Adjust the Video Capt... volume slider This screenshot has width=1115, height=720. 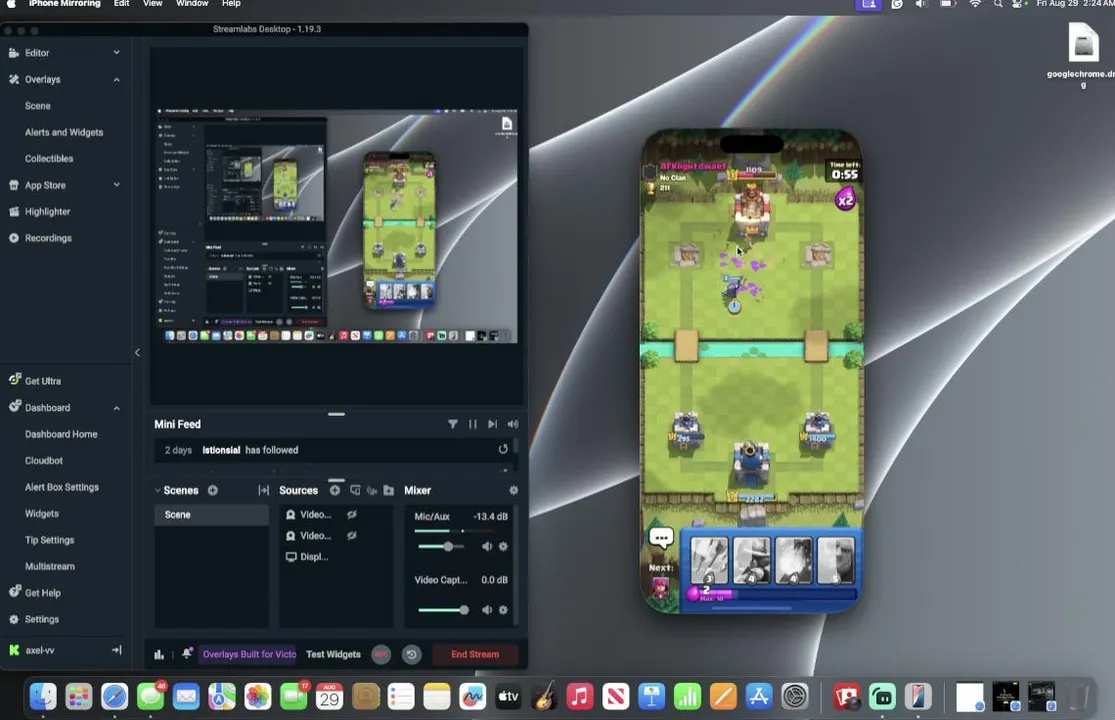(443, 610)
